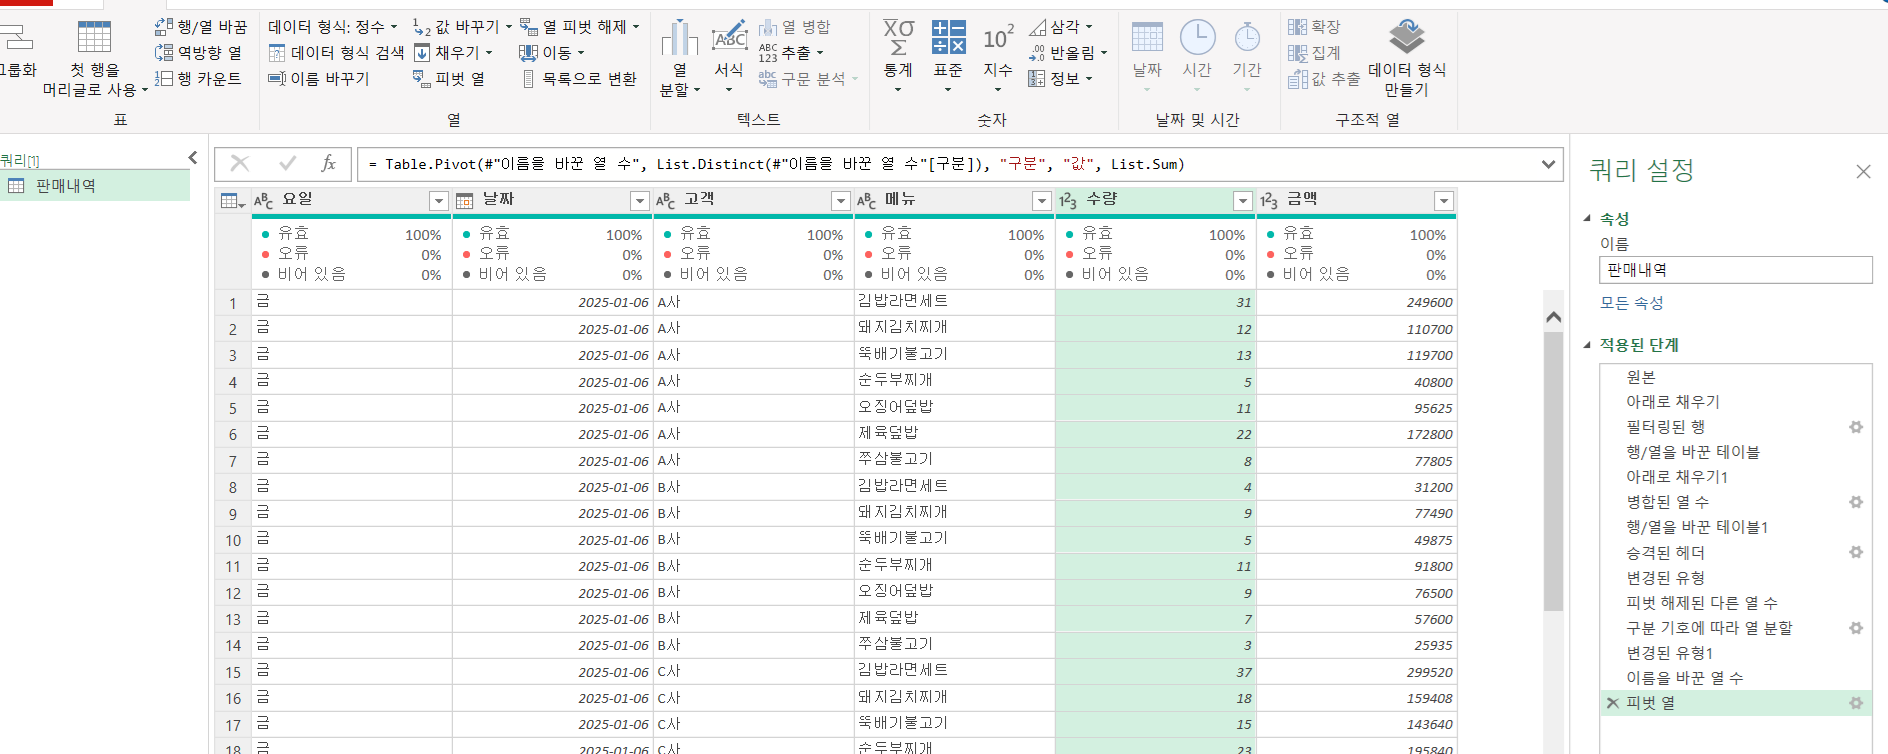Open 첫 행을 머리글로 사용 table icon
Viewport: 1888px width, 754px height.
pyautogui.click(x=94, y=36)
